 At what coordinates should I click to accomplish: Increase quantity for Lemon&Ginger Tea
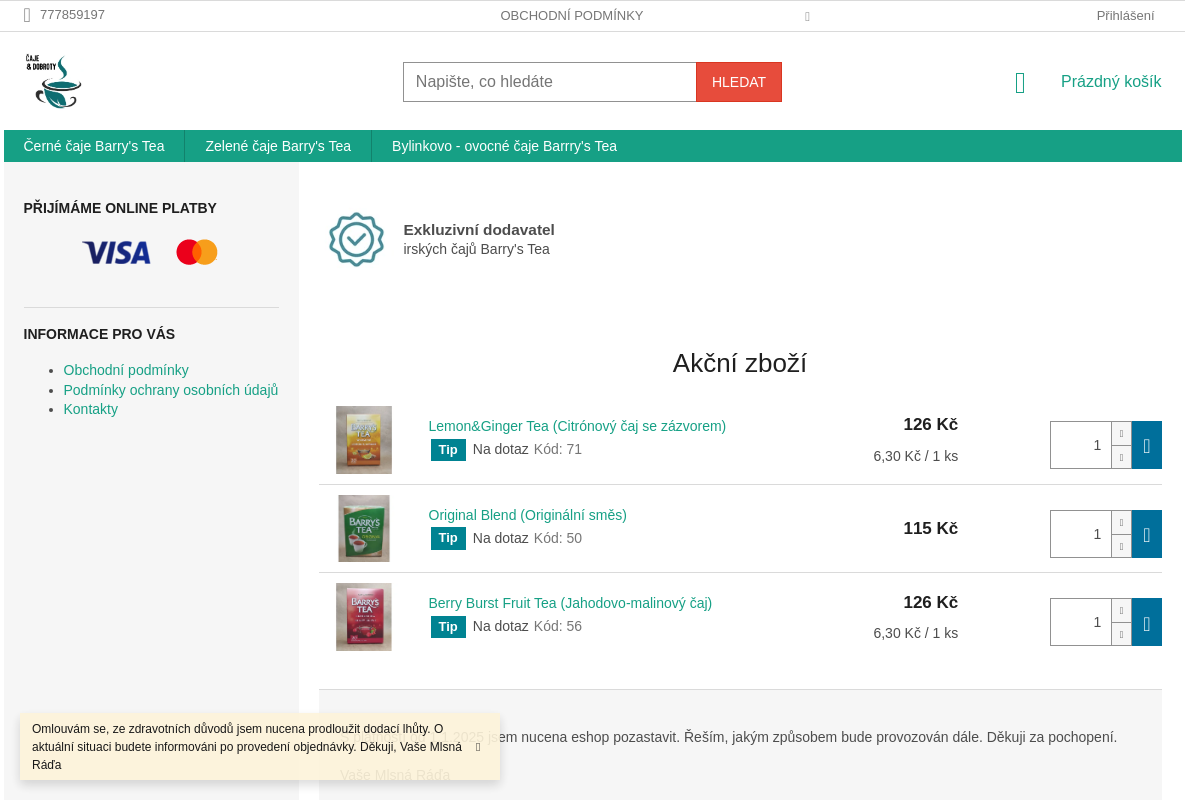1121,433
